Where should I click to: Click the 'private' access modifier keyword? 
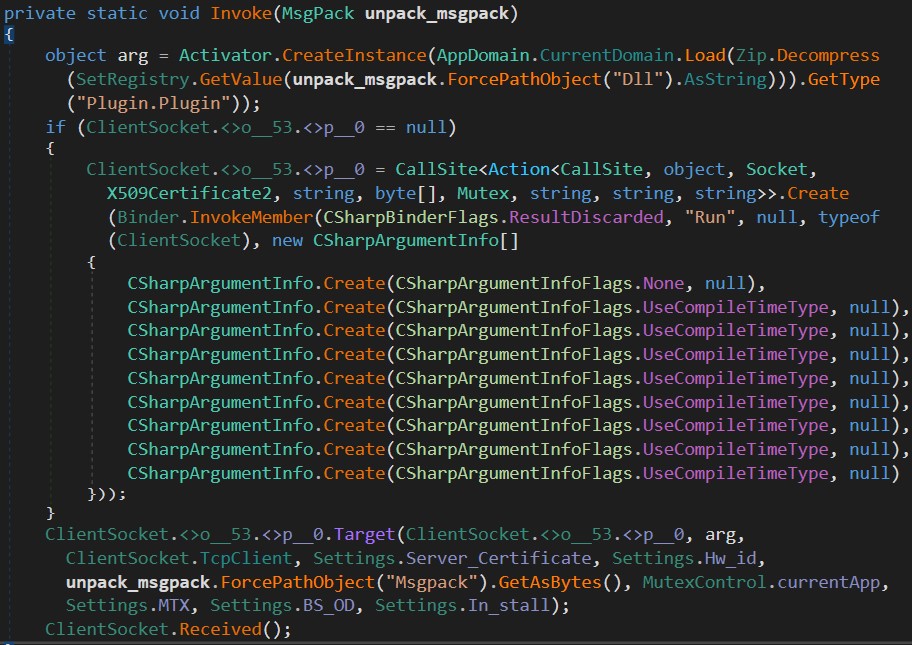40,13
